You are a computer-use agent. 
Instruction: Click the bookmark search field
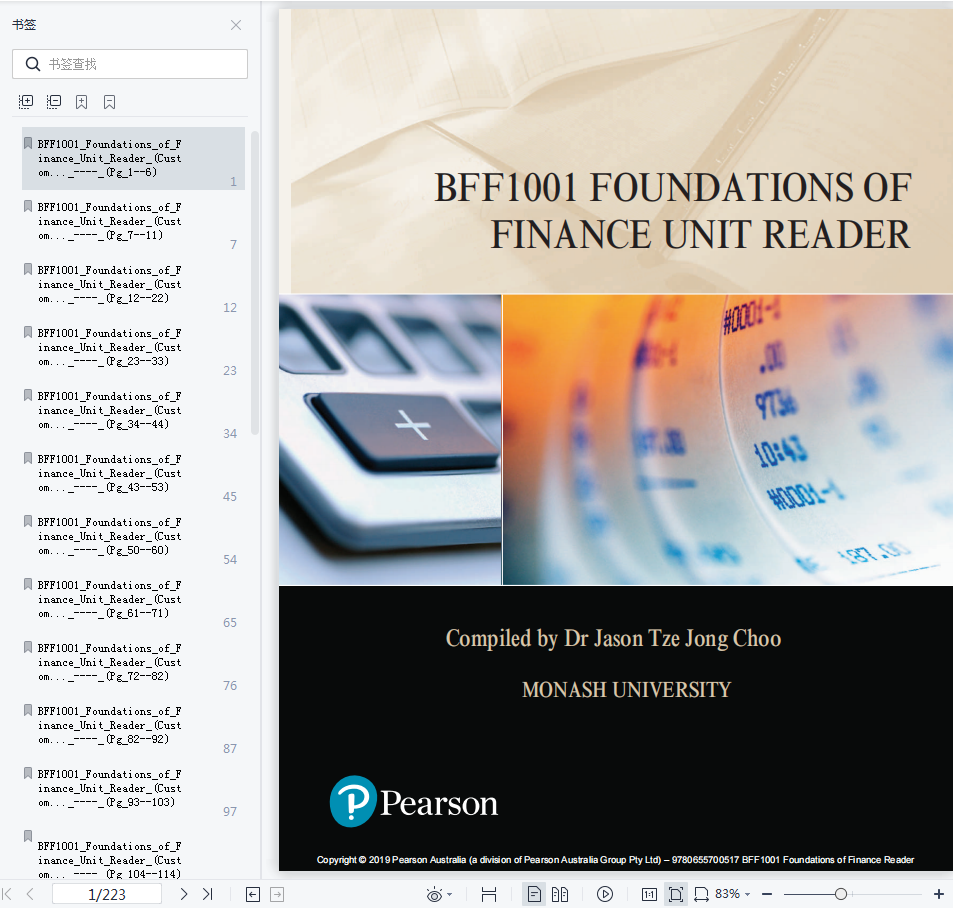130,64
